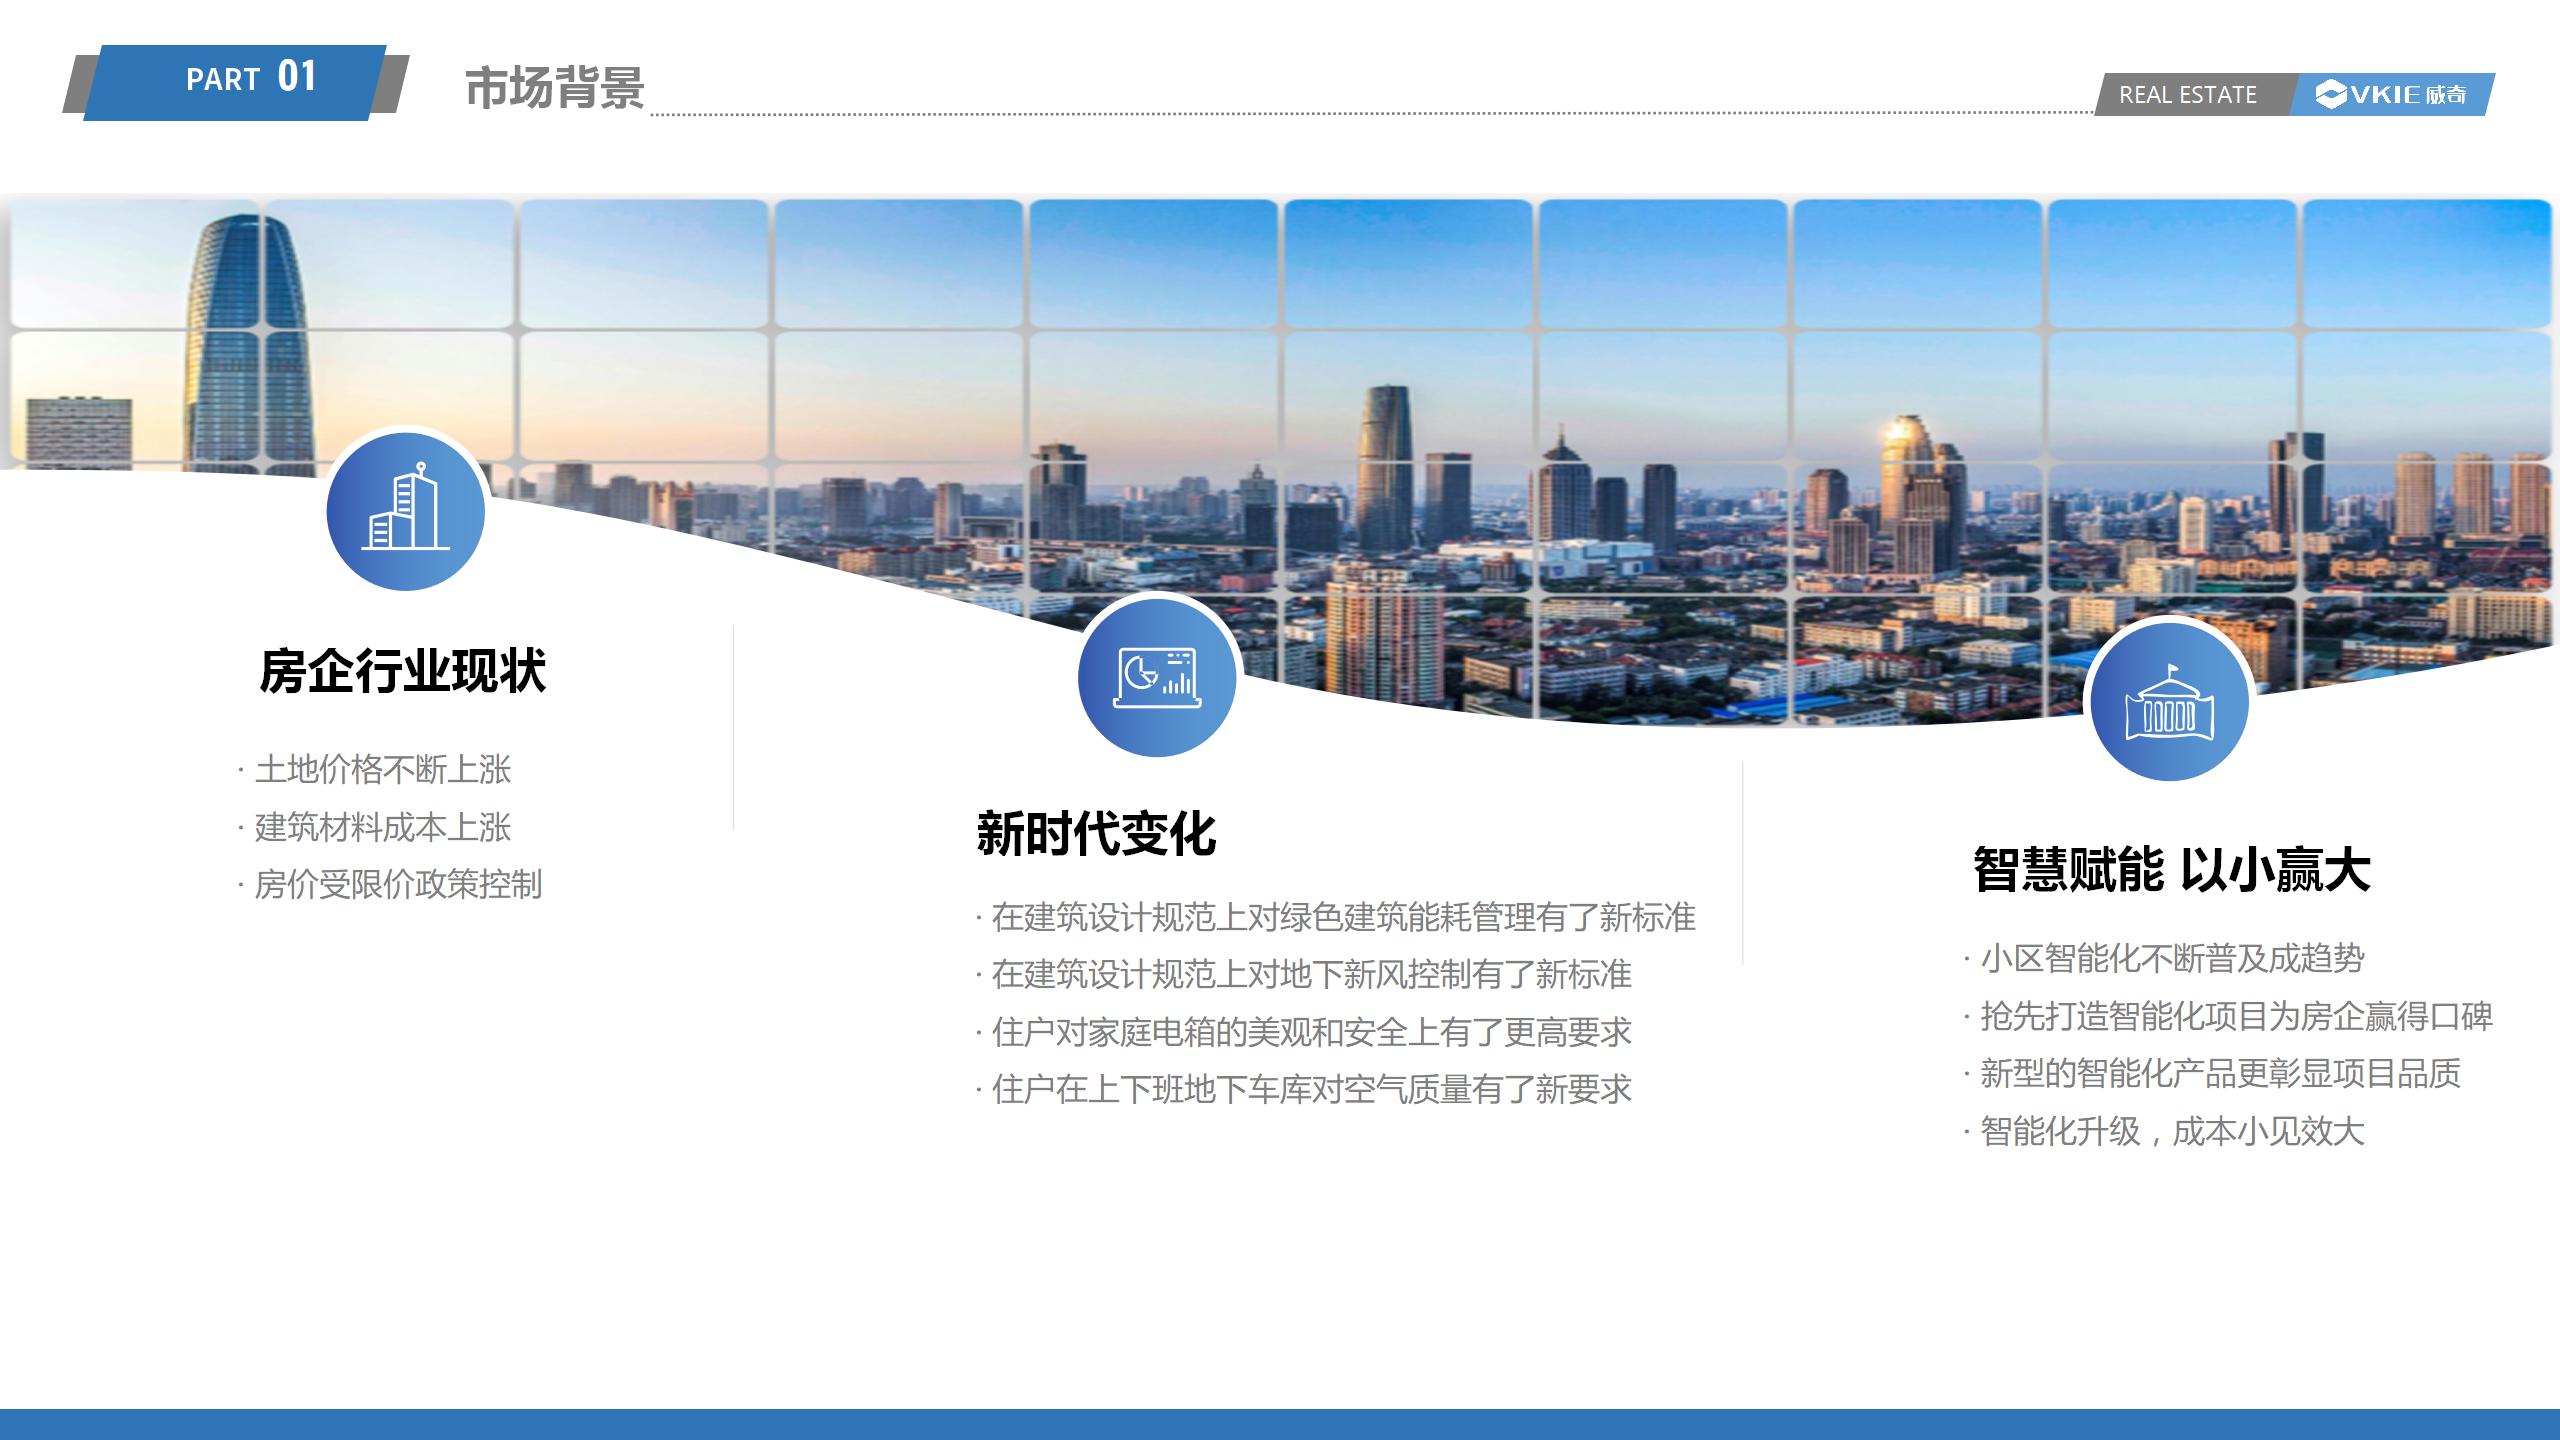Screen dimensions: 2560x1440
Task: Click the government building flag icon
Action: [x=2169, y=702]
